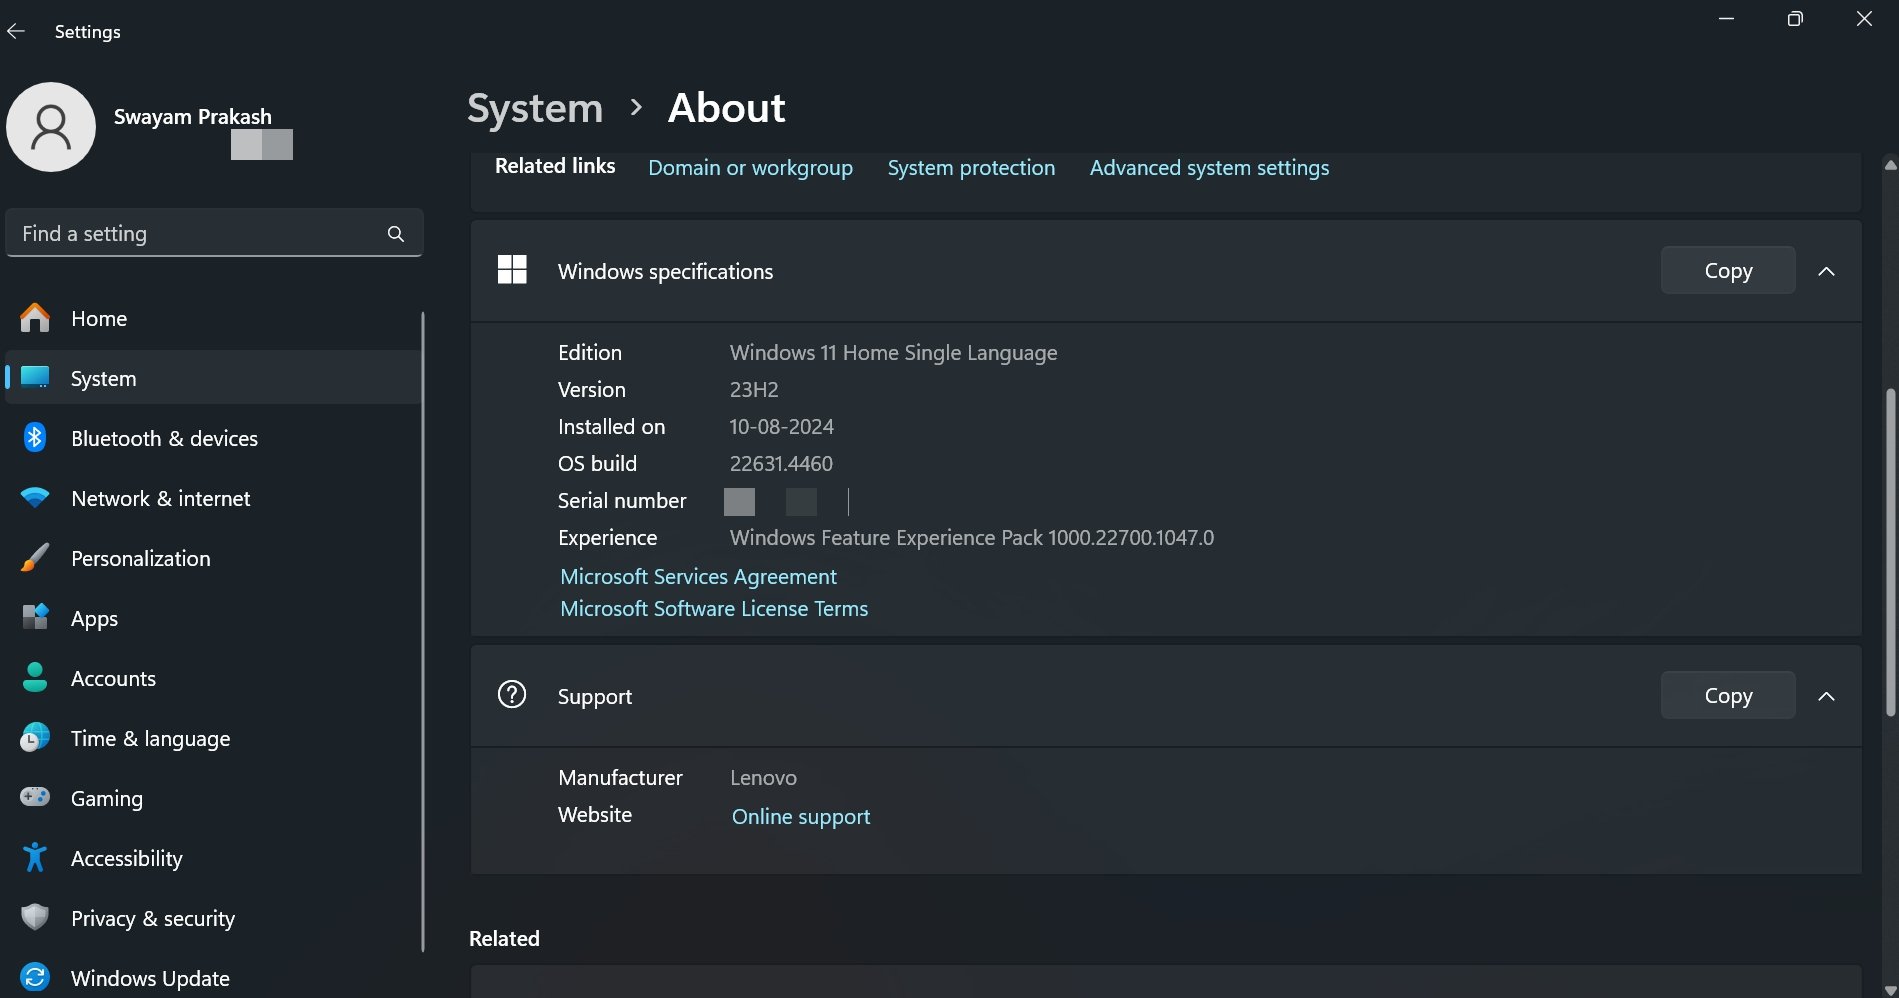Open Accessibility settings category
Screen dimensions: 1899x998
[213, 858]
